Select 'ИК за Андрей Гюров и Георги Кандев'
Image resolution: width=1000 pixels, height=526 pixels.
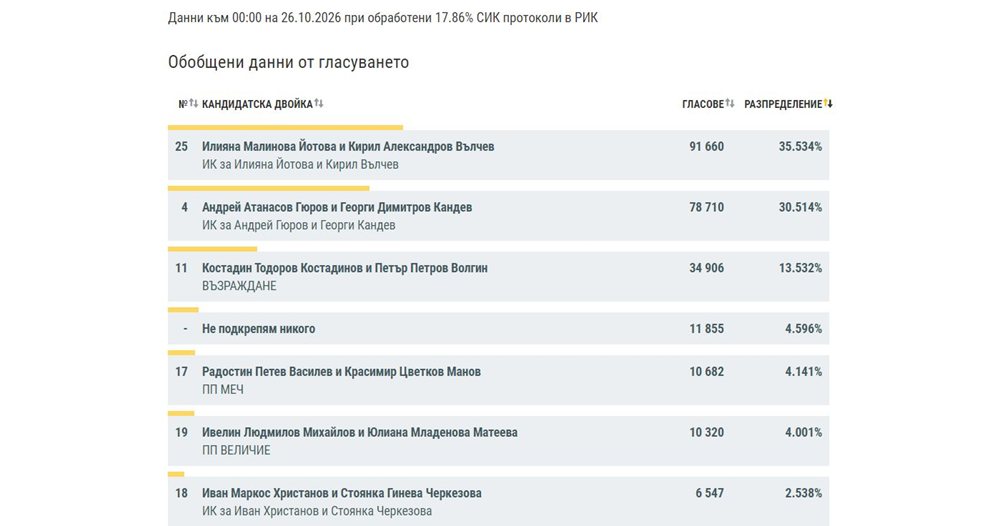click(299, 225)
